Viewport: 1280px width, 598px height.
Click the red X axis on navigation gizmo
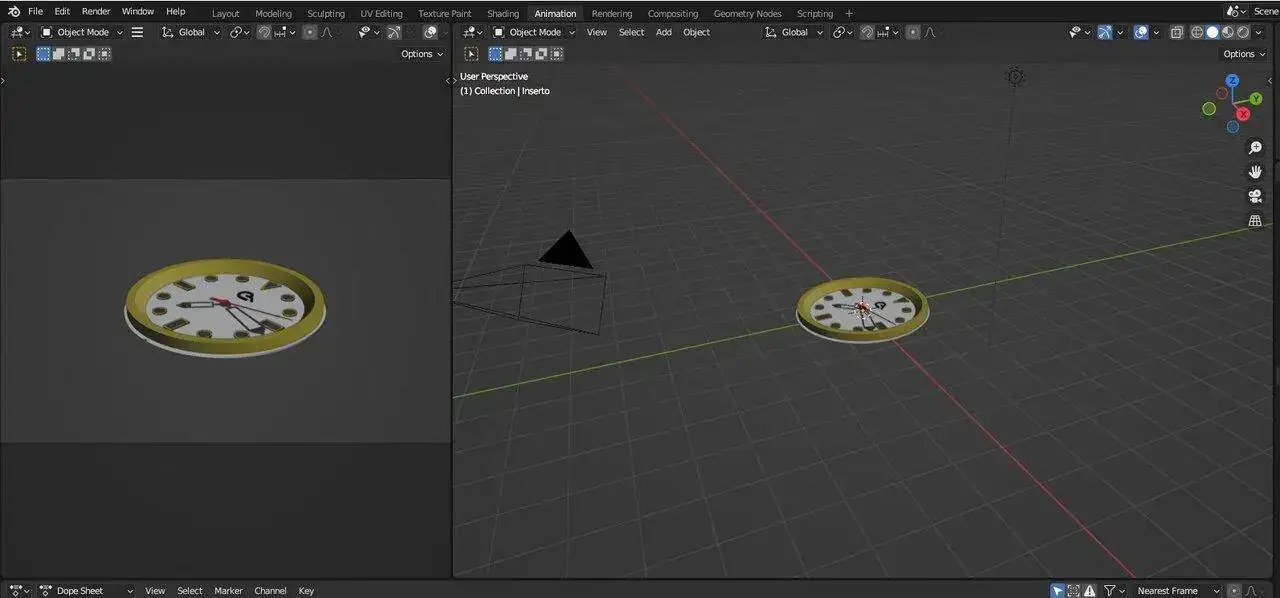1243,114
